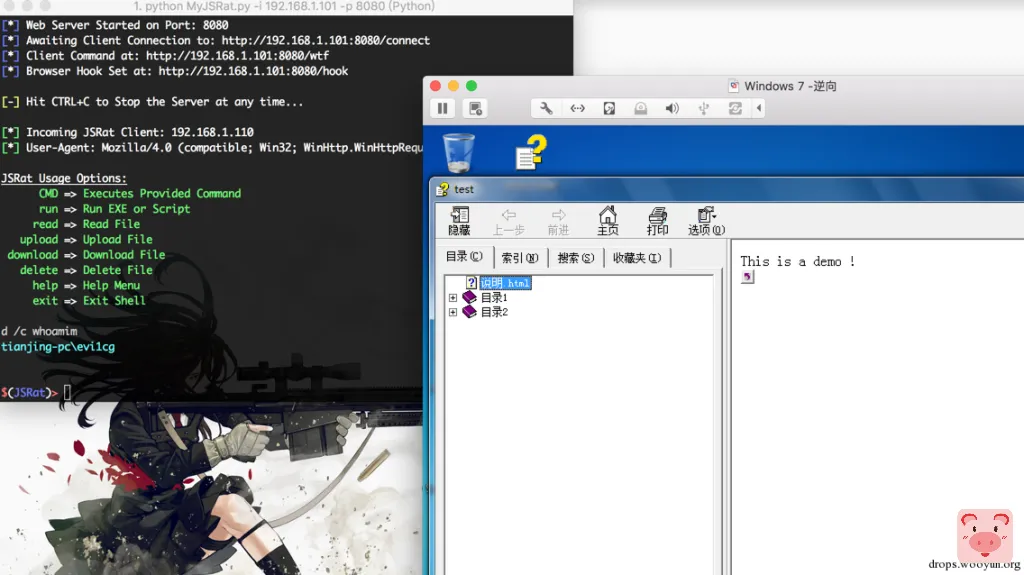Select the 说明.html topic in tree
Image resolution: width=1024 pixels, height=575 pixels.
(505, 283)
